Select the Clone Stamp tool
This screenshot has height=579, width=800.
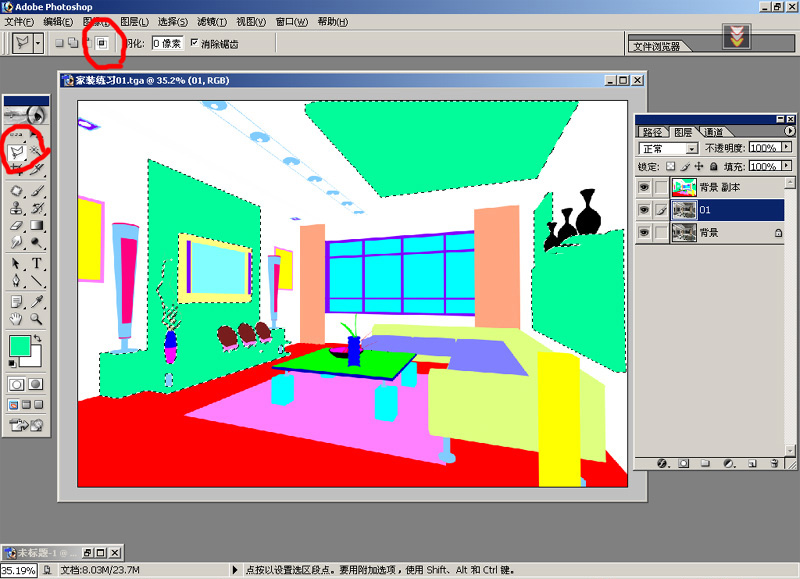[x=16, y=208]
